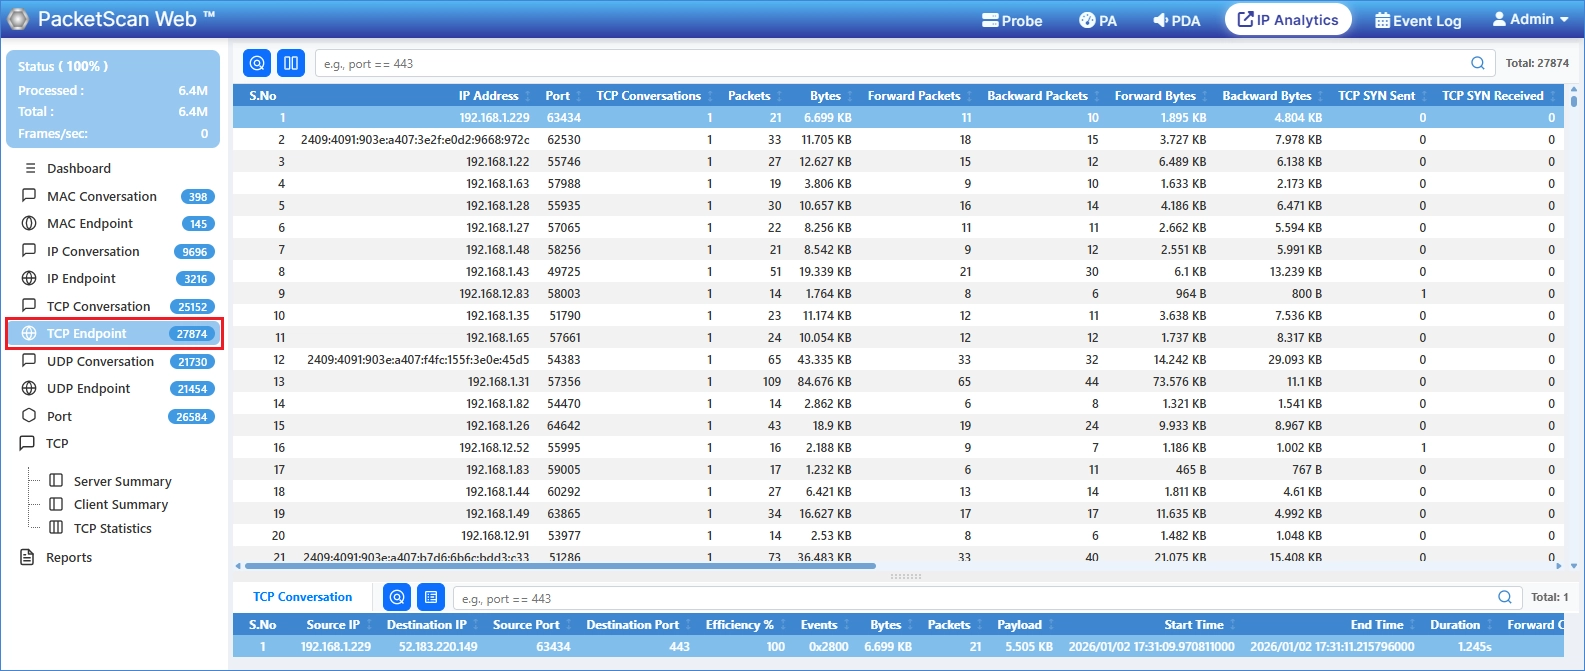Sort by Forward Packets column
The width and height of the screenshot is (1585, 671).
click(914, 96)
